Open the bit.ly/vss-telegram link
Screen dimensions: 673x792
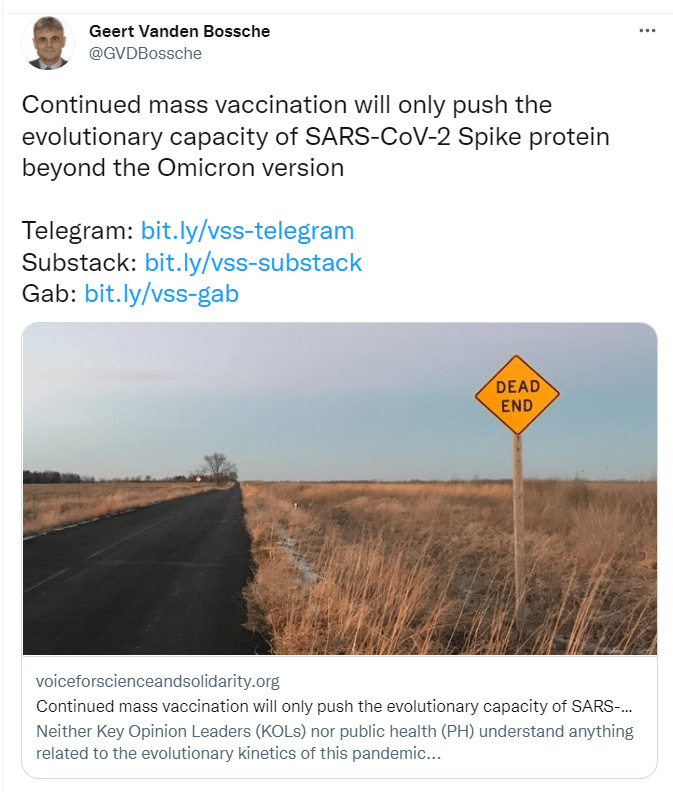(247, 231)
